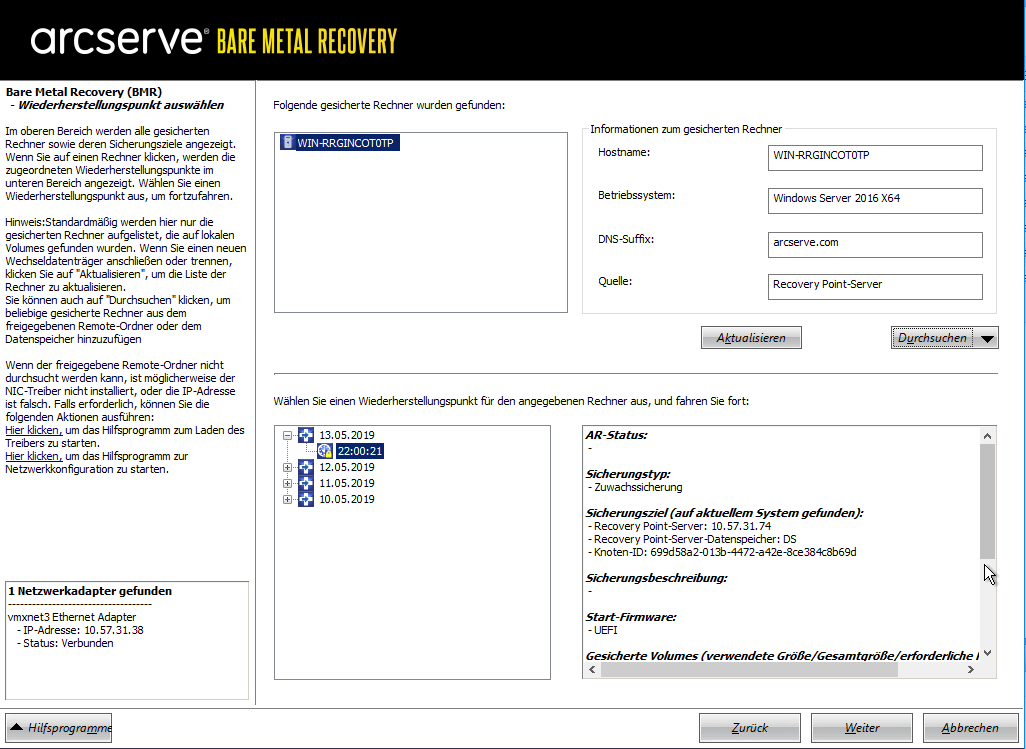
Task: Click the details panel scroll-left arrow
Action: [x=592, y=669]
